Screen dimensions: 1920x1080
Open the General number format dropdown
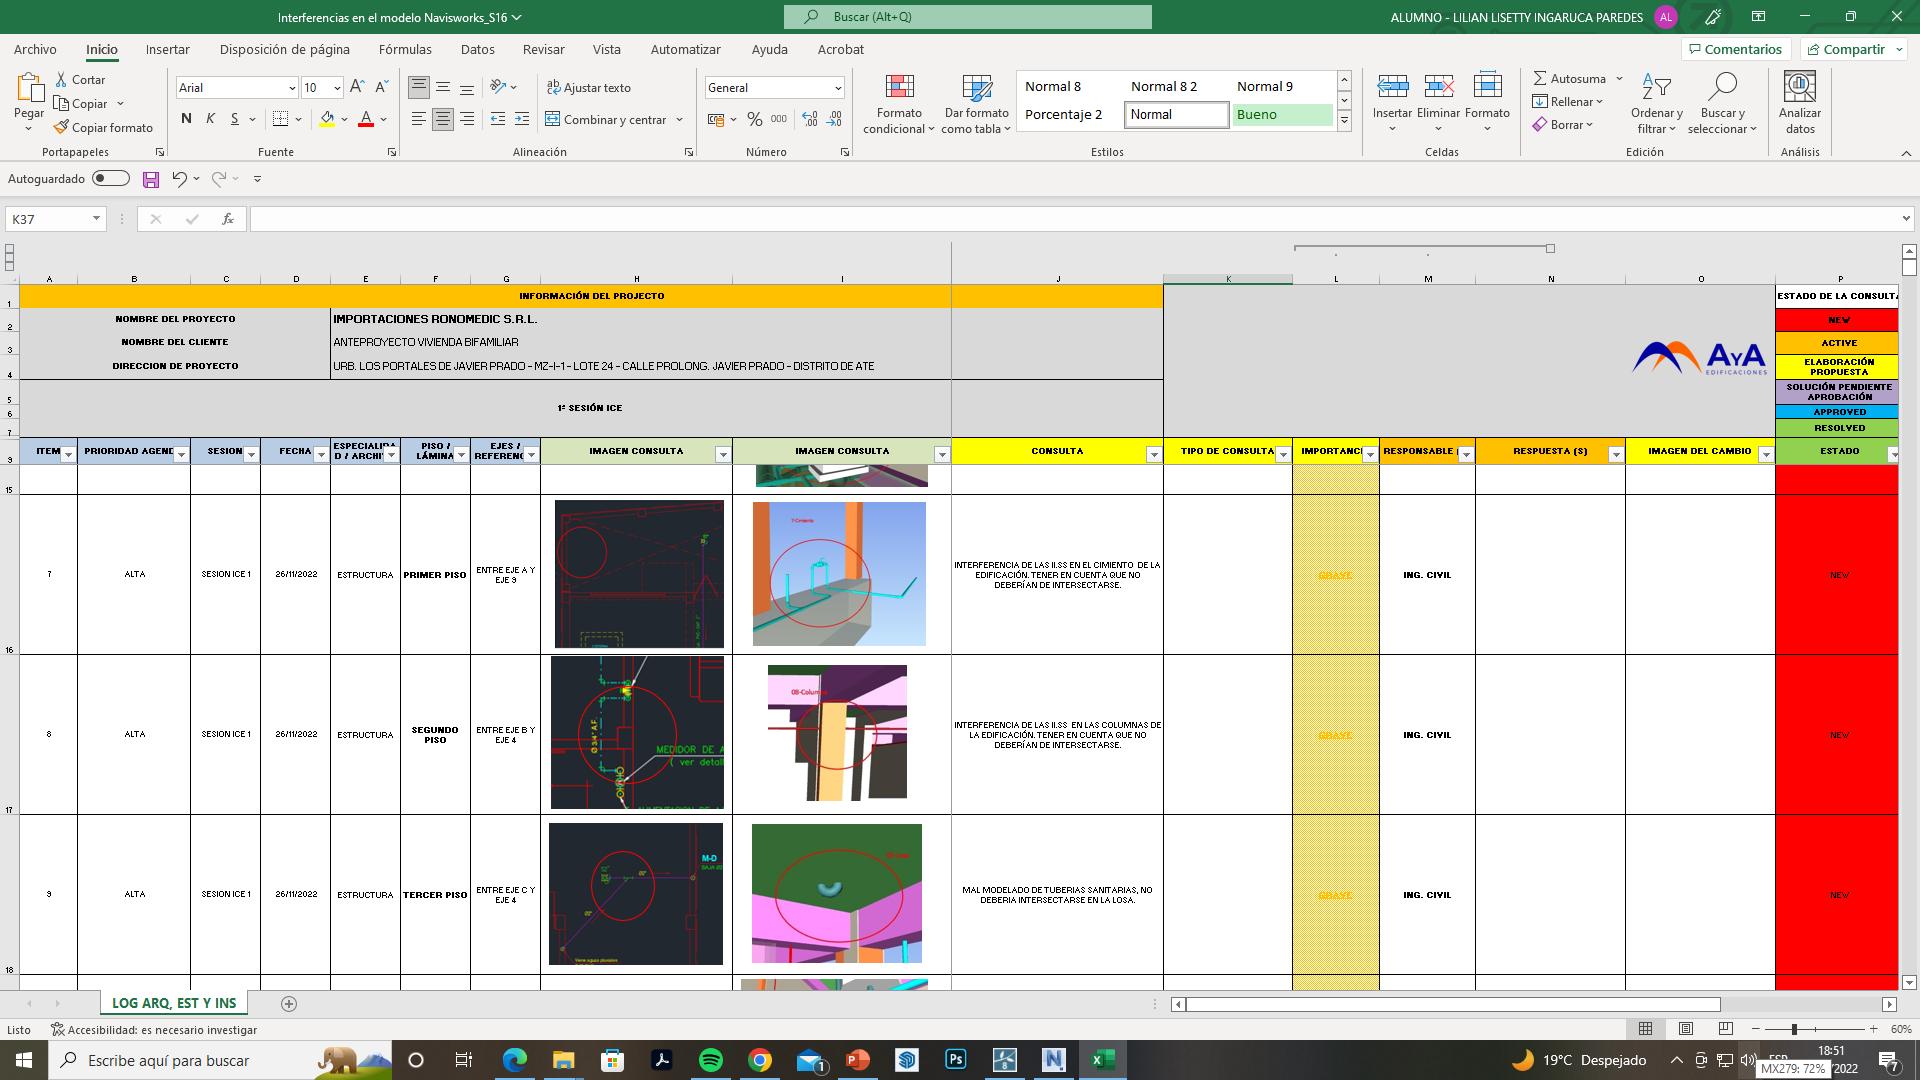click(838, 88)
